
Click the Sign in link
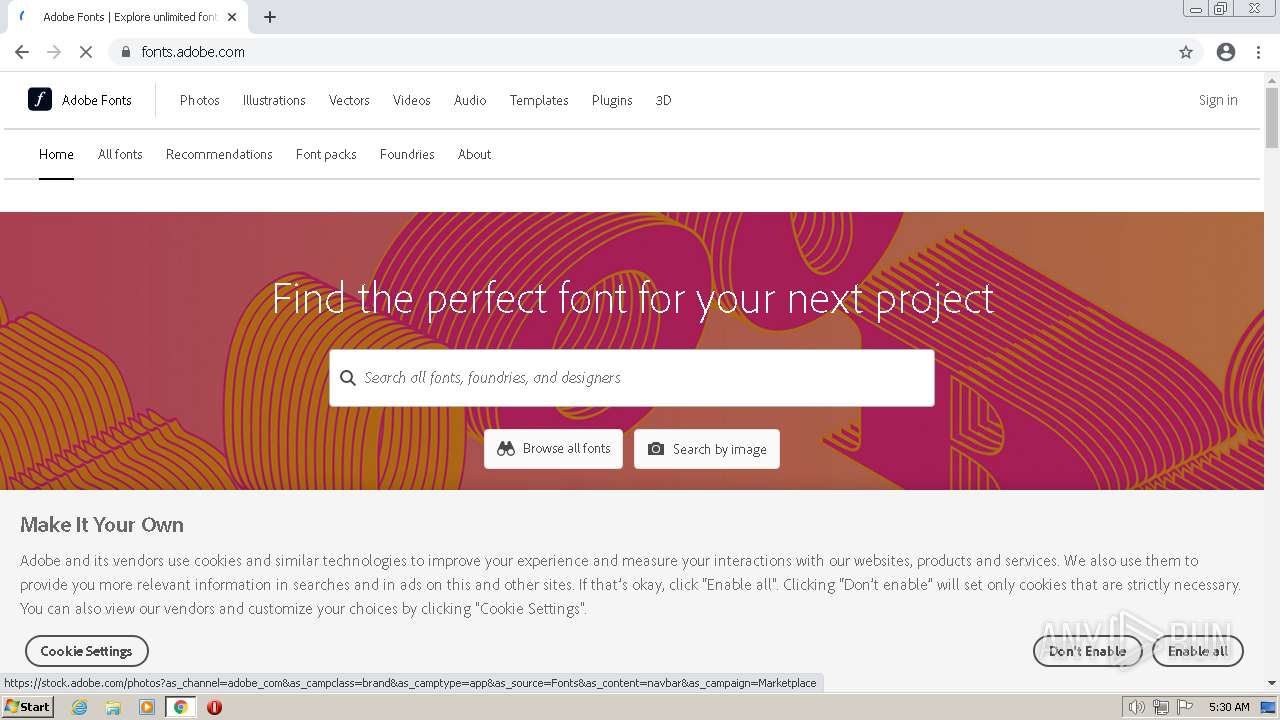click(1218, 100)
